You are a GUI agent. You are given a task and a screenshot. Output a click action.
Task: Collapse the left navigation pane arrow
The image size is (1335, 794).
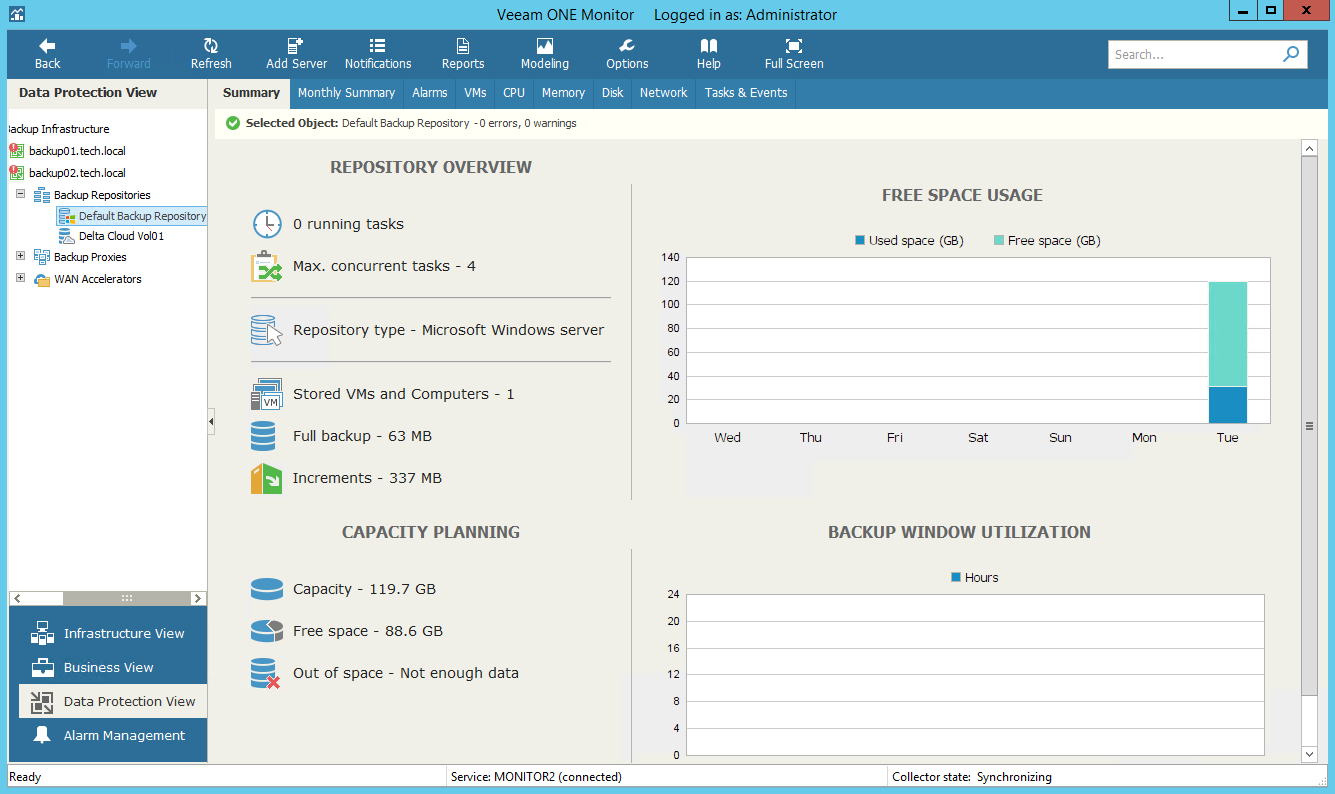[211, 423]
